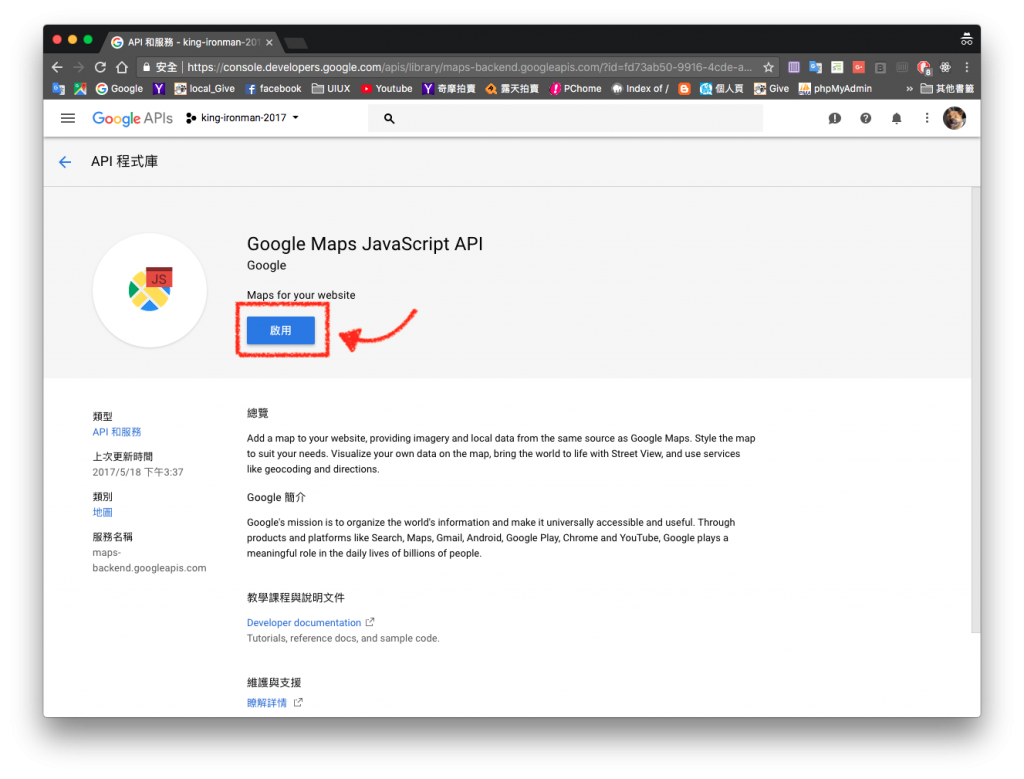This screenshot has width=1024, height=779.
Task: Open the local_Give bookmark
Action: tap(204, 89)
